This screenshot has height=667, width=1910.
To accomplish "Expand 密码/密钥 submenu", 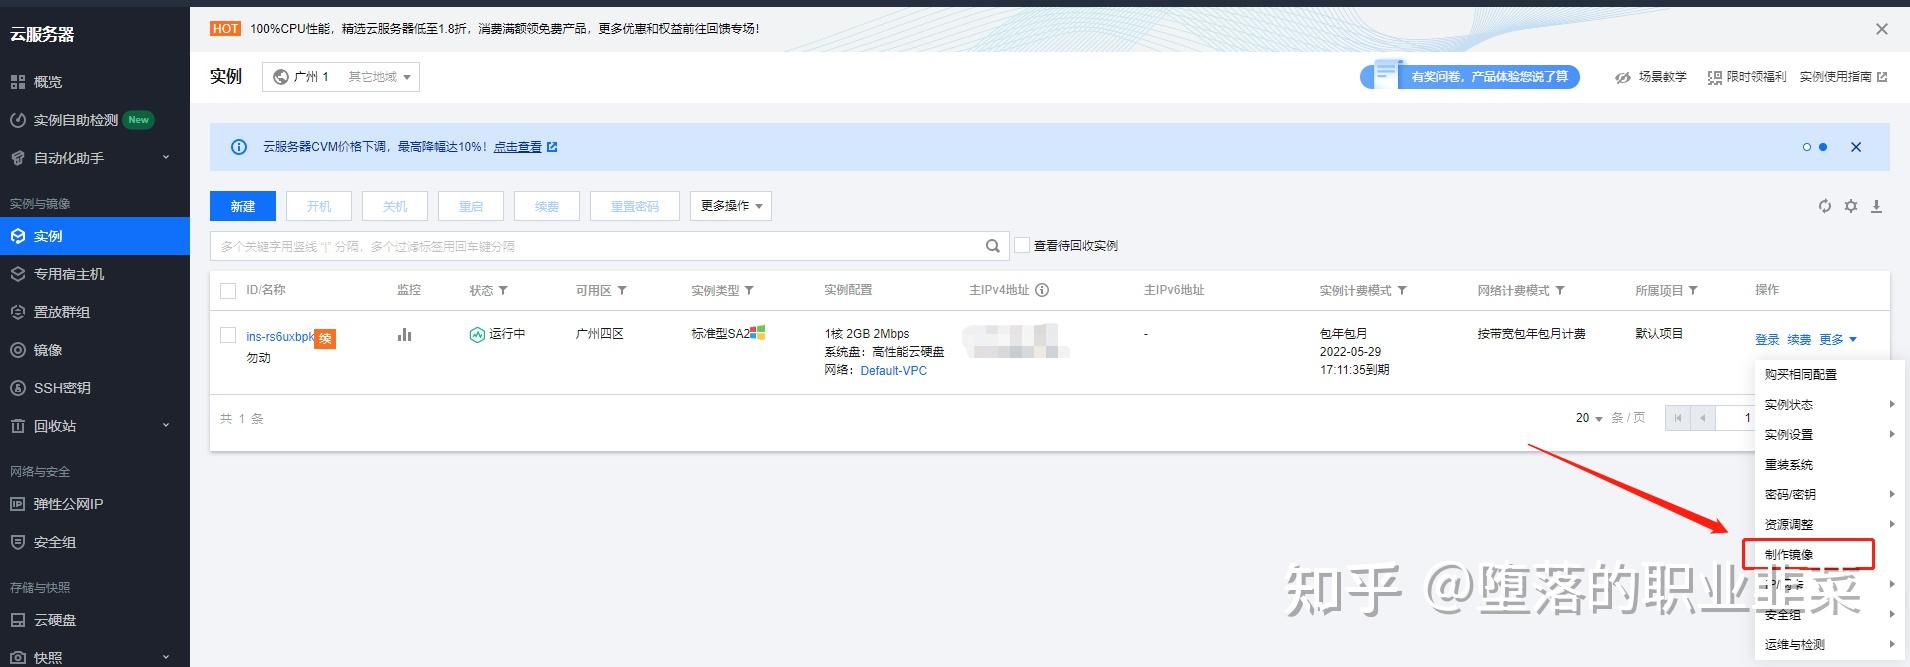I will coord(1830,495).
